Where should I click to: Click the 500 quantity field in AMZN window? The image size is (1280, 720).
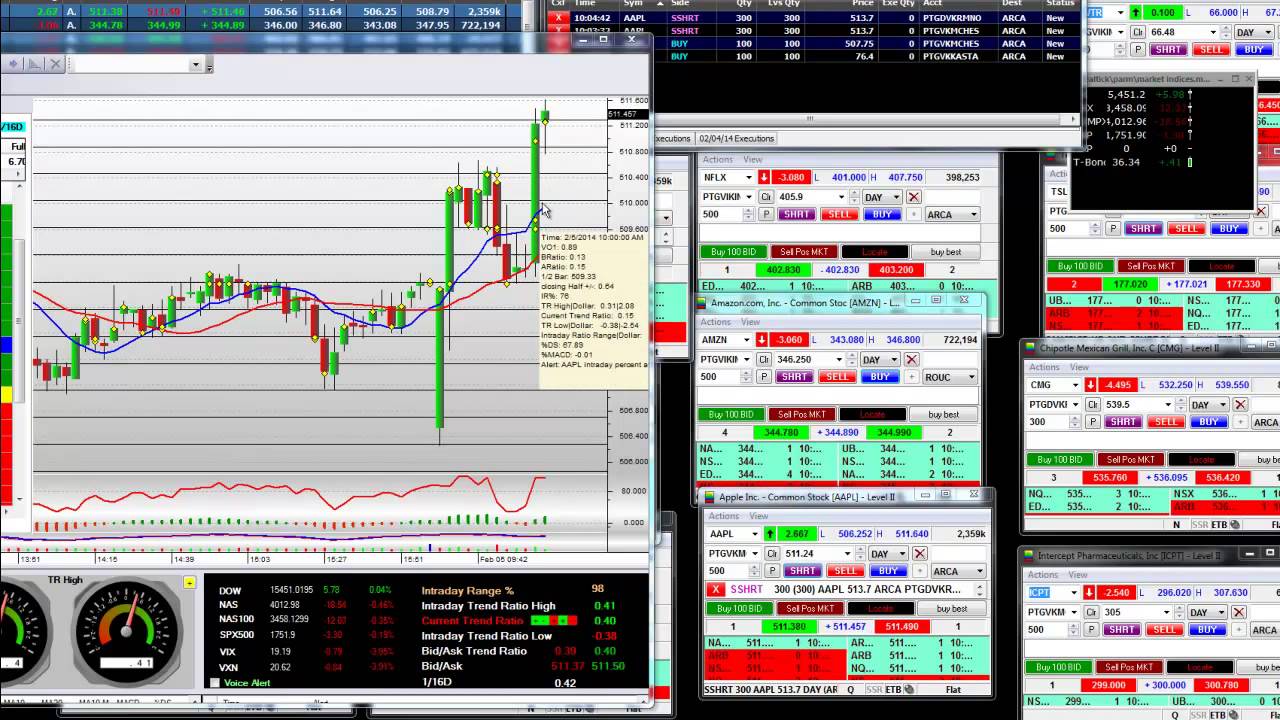pos(720,377)
